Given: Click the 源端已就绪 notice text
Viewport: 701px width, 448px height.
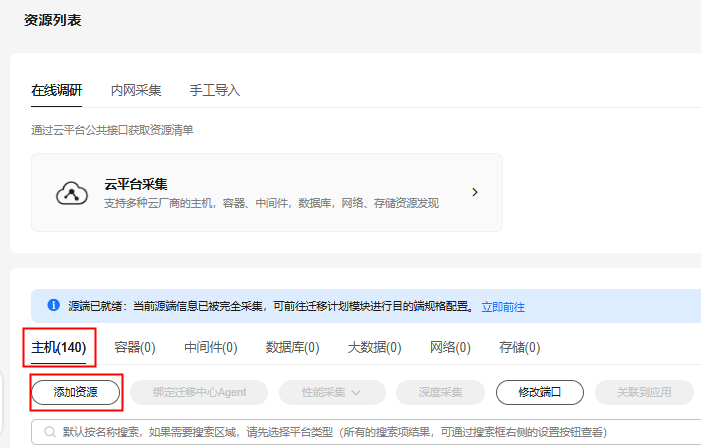Looking at the screenshot, I should [270, 306].
